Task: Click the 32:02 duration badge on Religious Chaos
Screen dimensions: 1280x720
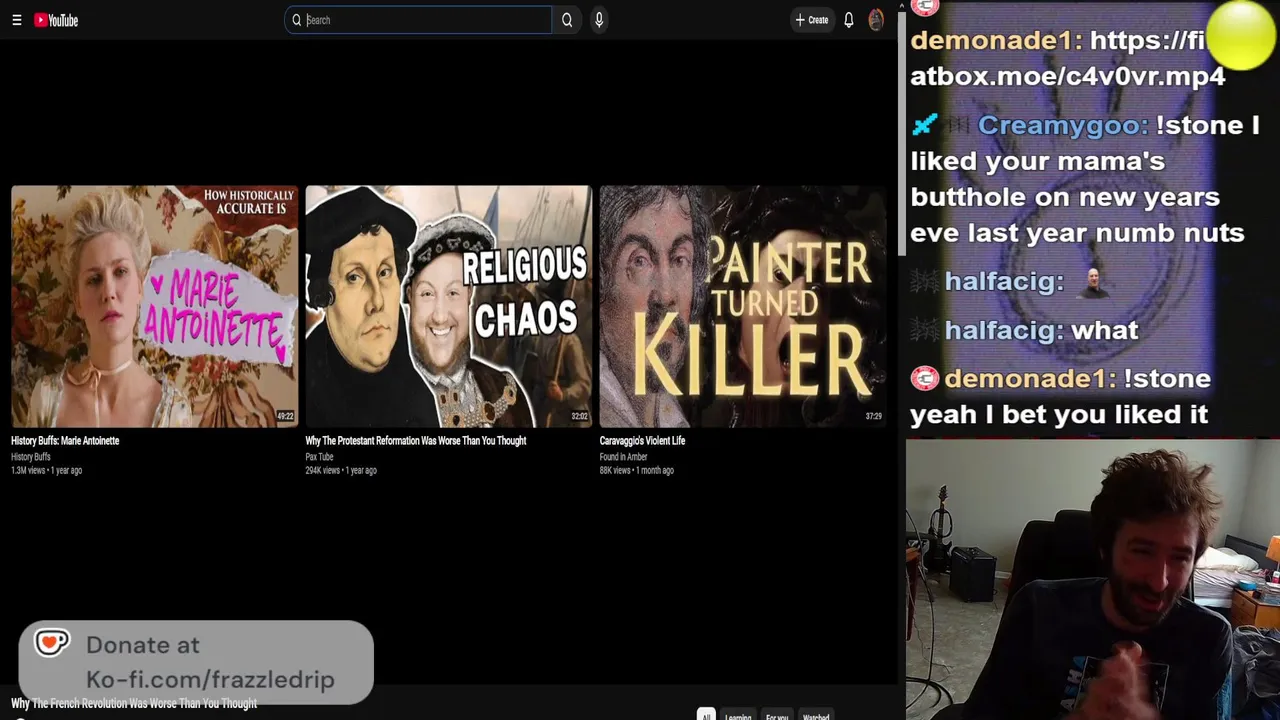Action: tap(579, 416)
